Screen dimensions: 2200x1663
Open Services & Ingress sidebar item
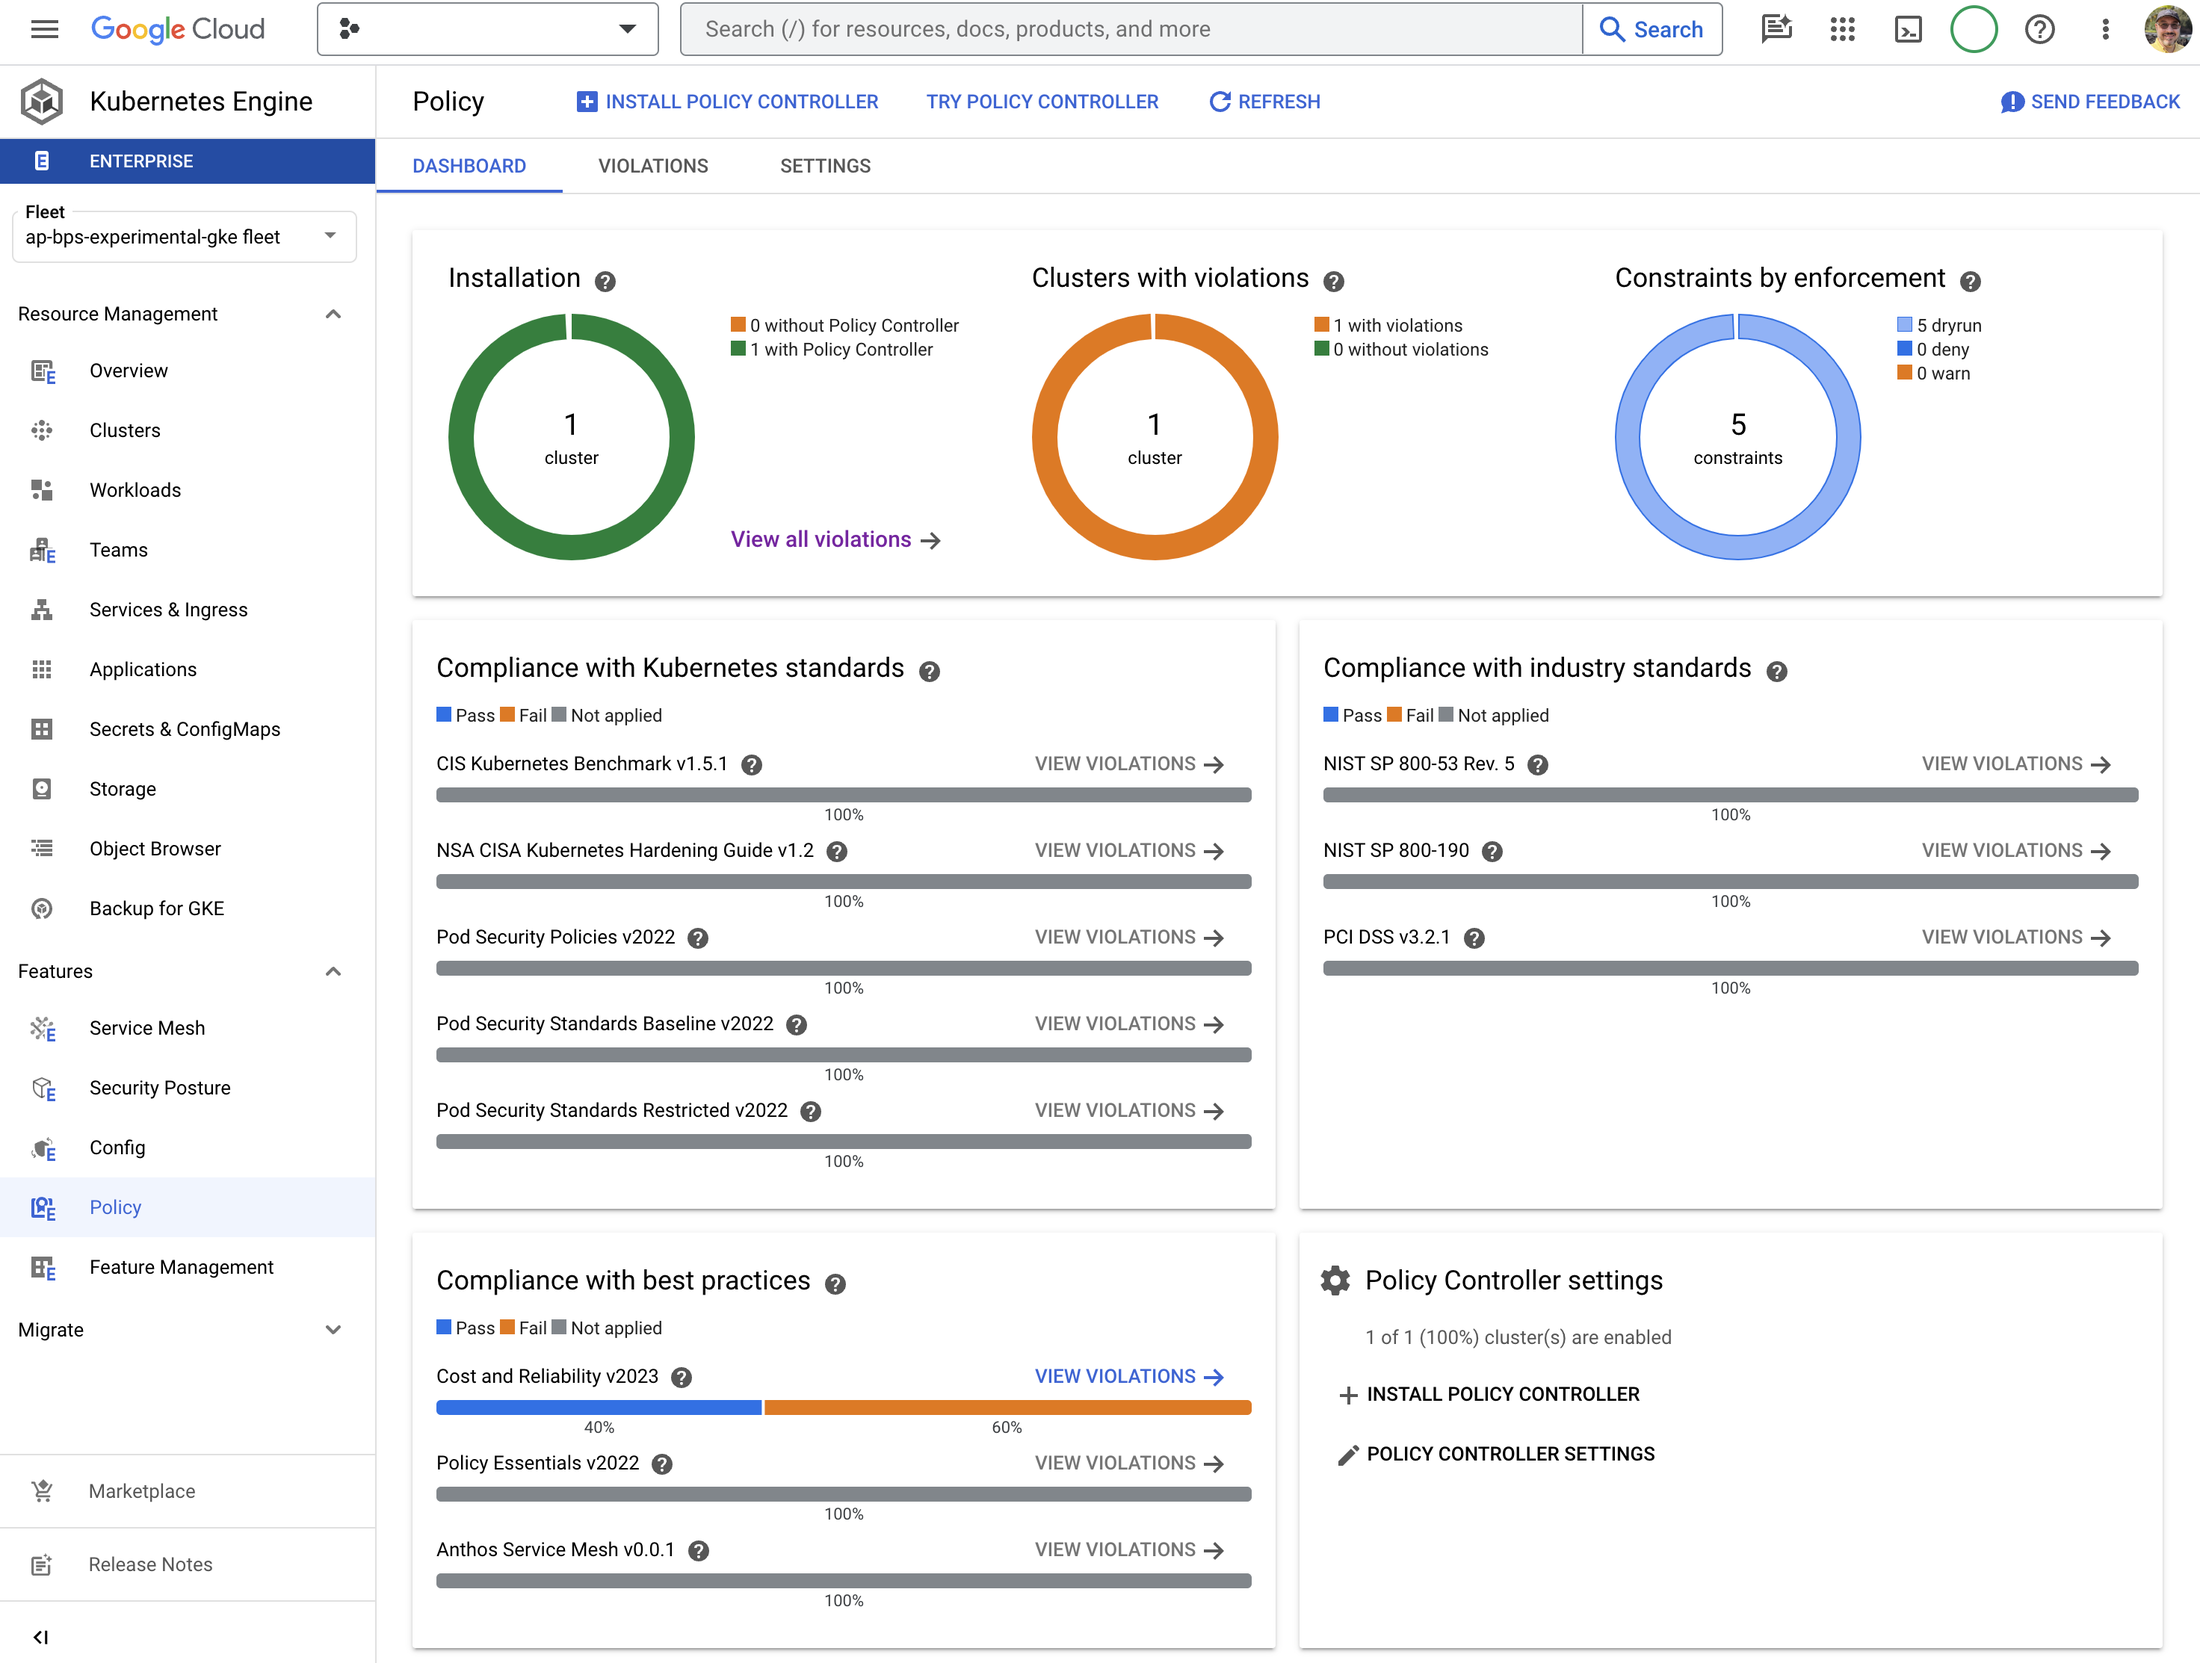tap(188, 610)
